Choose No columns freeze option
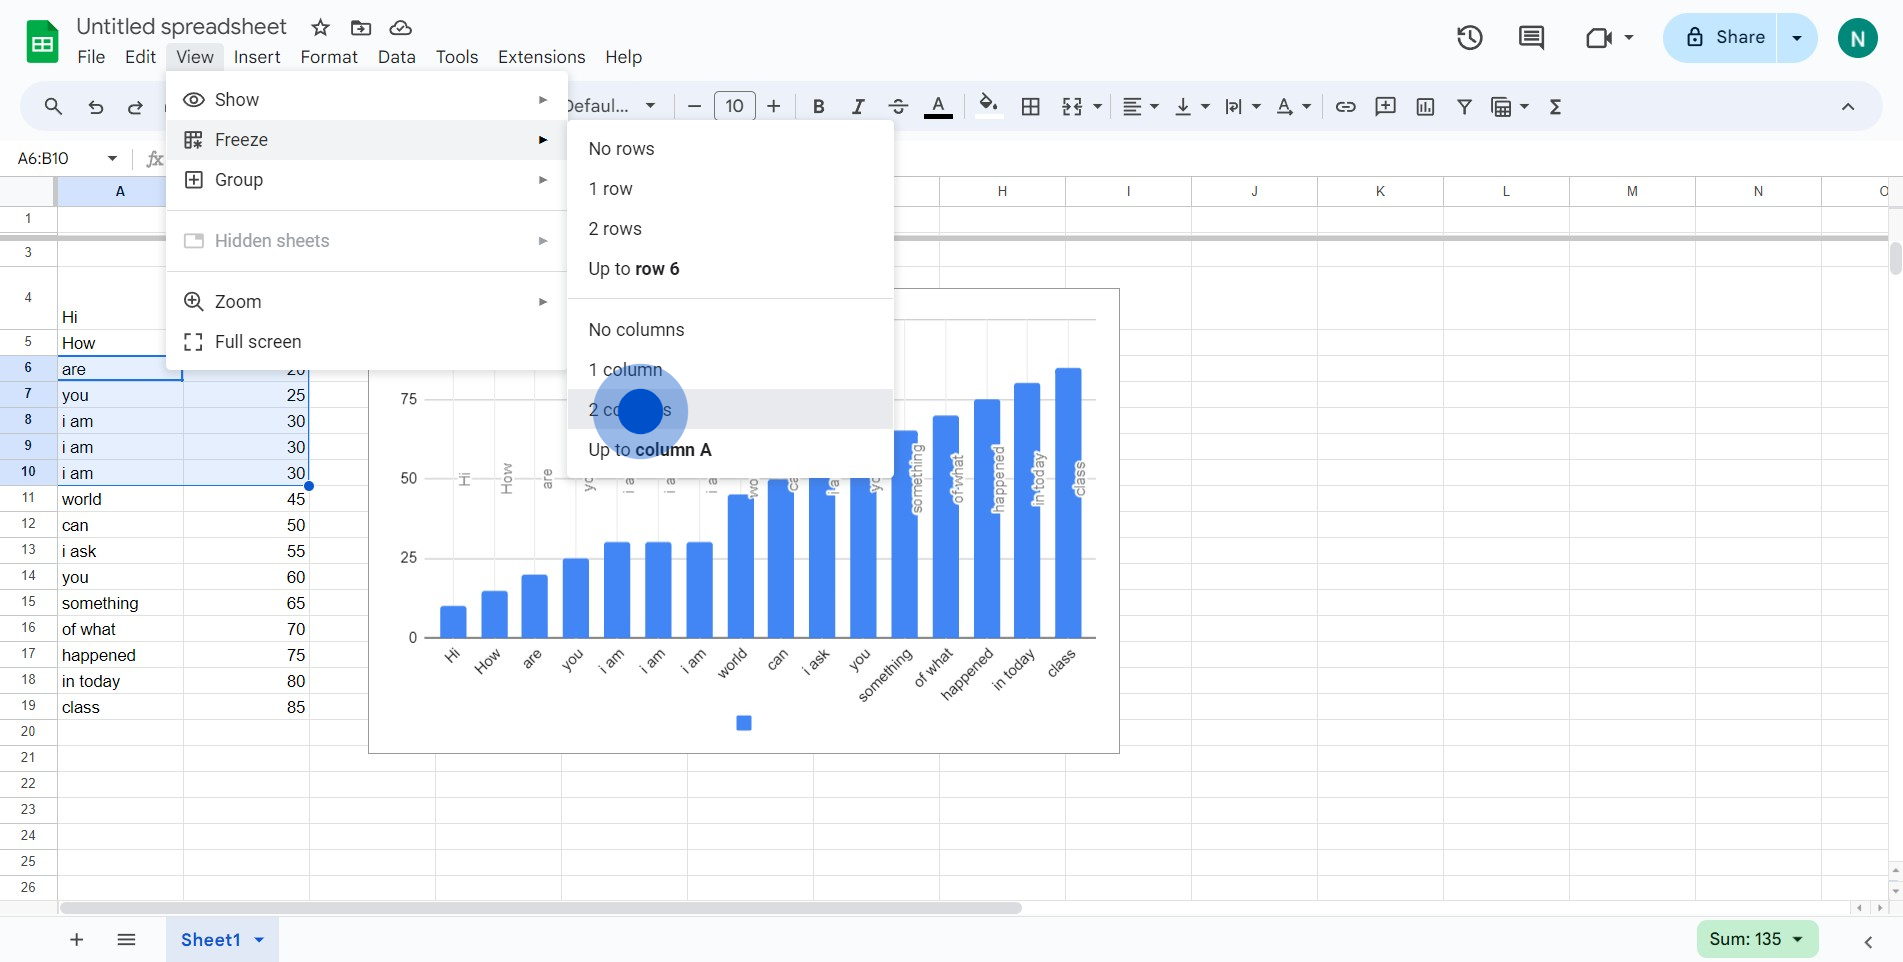 (730, 330)
